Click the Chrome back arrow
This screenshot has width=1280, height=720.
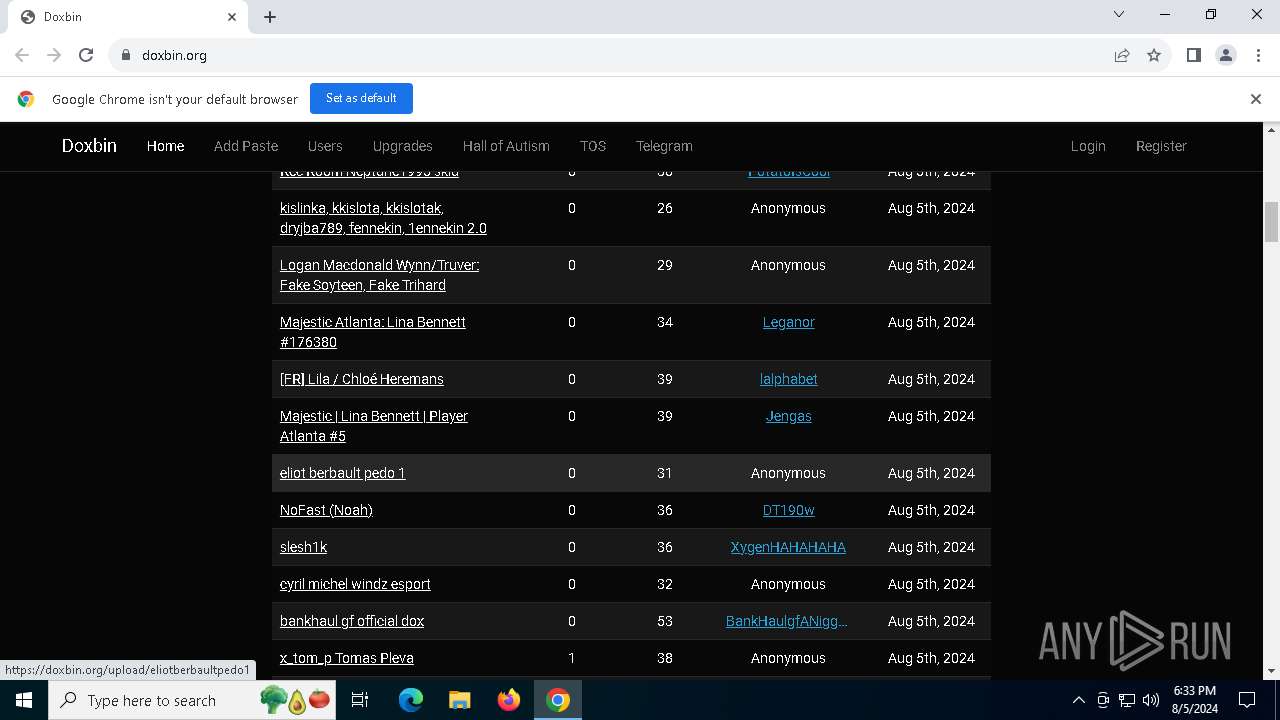pos(22,55)
